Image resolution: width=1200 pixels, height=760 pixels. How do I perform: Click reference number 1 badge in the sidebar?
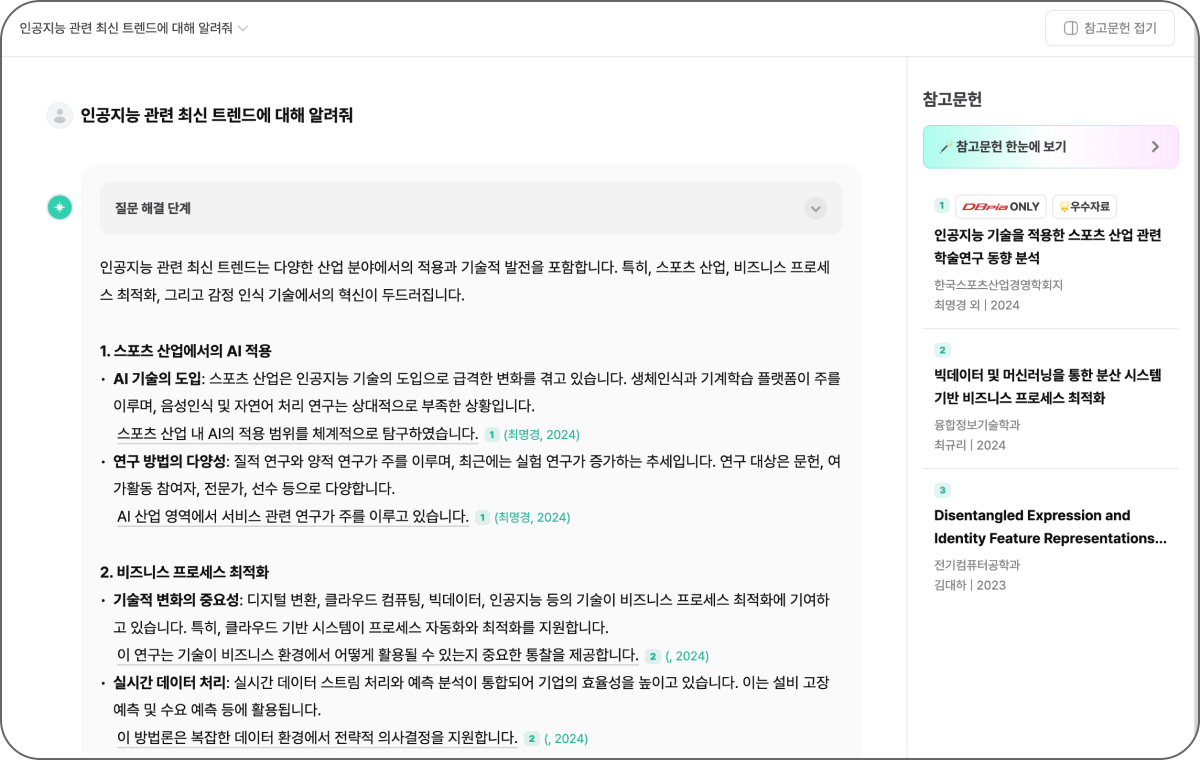coord(941,206)
